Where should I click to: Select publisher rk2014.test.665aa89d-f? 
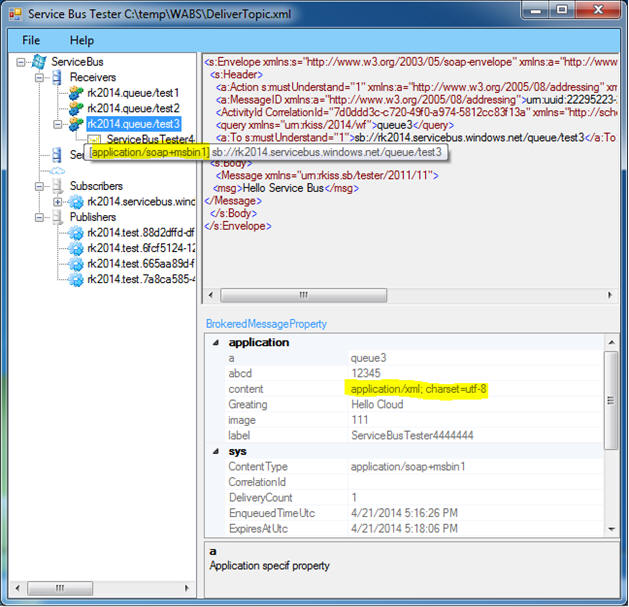(141, 264)
